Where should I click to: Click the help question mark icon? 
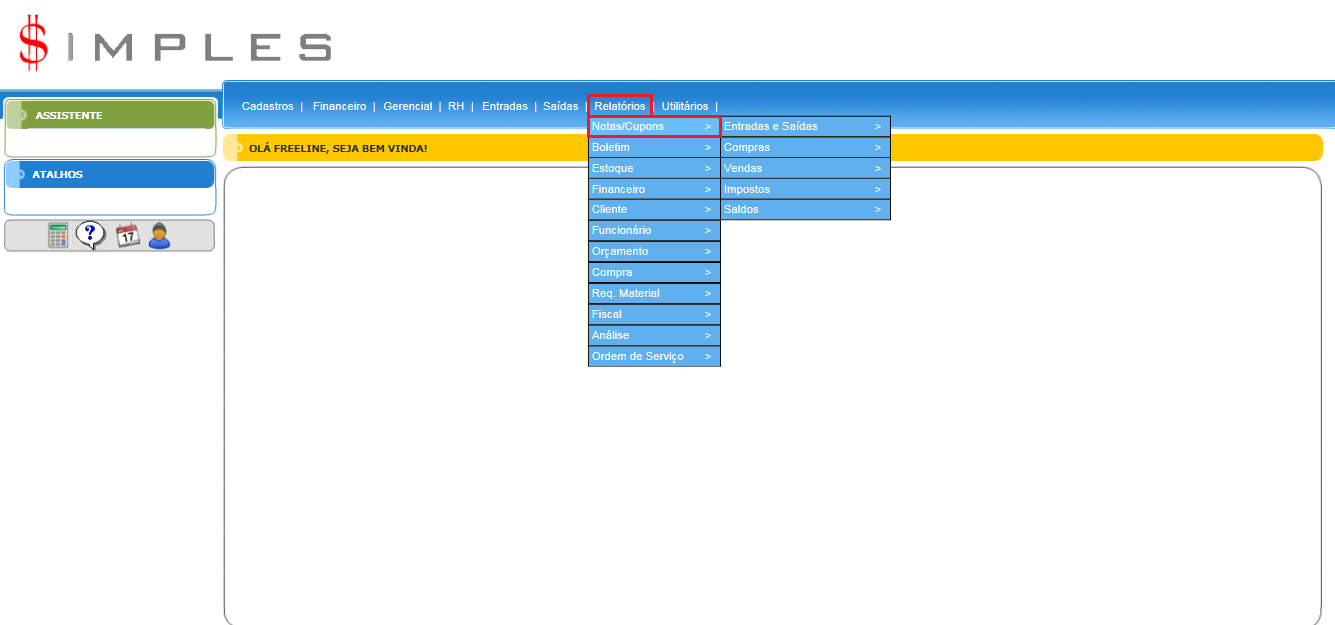pyautogui.click(x=90, y=236)
